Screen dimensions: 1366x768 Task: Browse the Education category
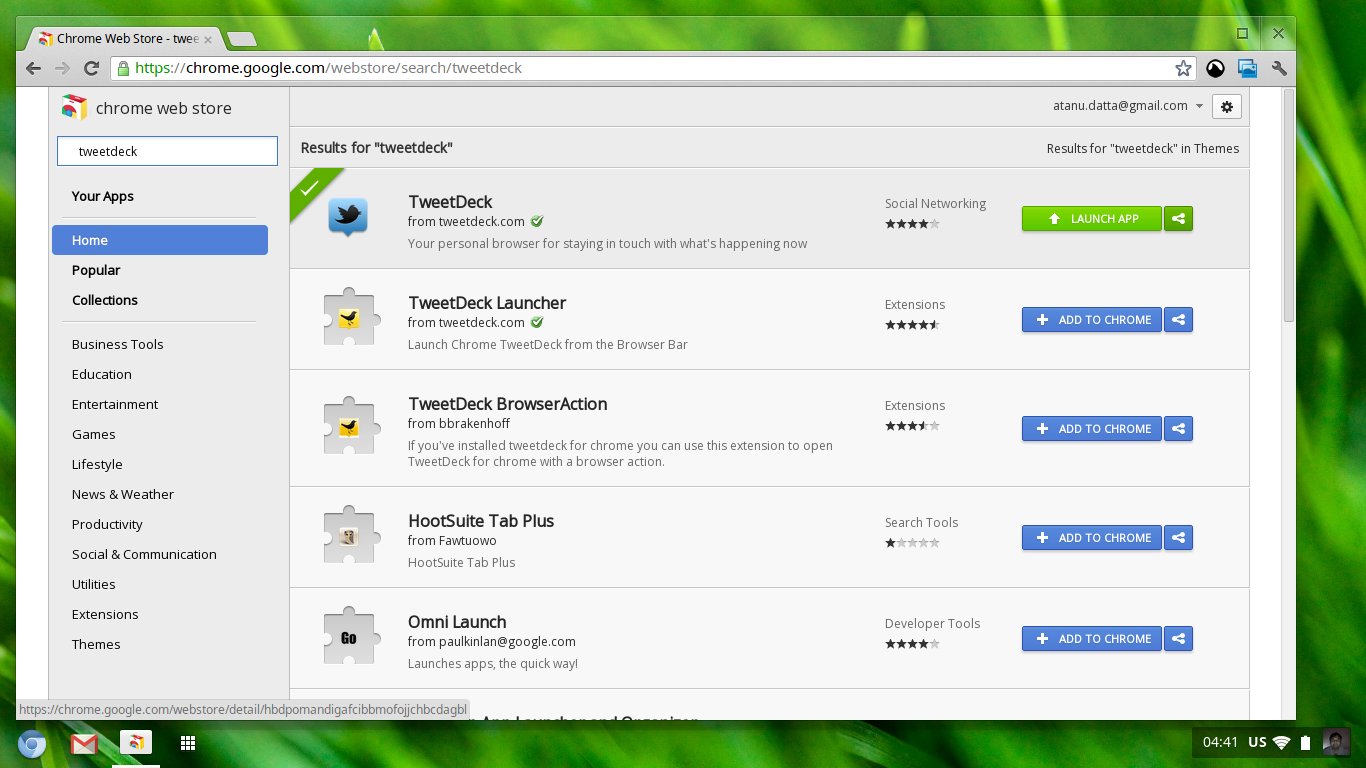[x=102, y=374]
